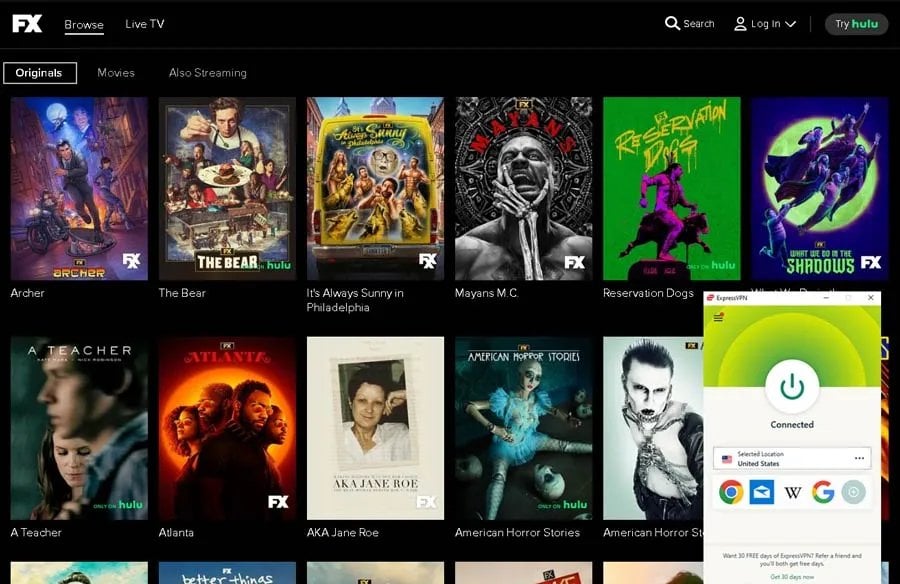Image resolution: width=900 pixels, height=584 pixels.
Task: Launch Chrome shortcut in ExpressVPN
Action: coord(731,492)
